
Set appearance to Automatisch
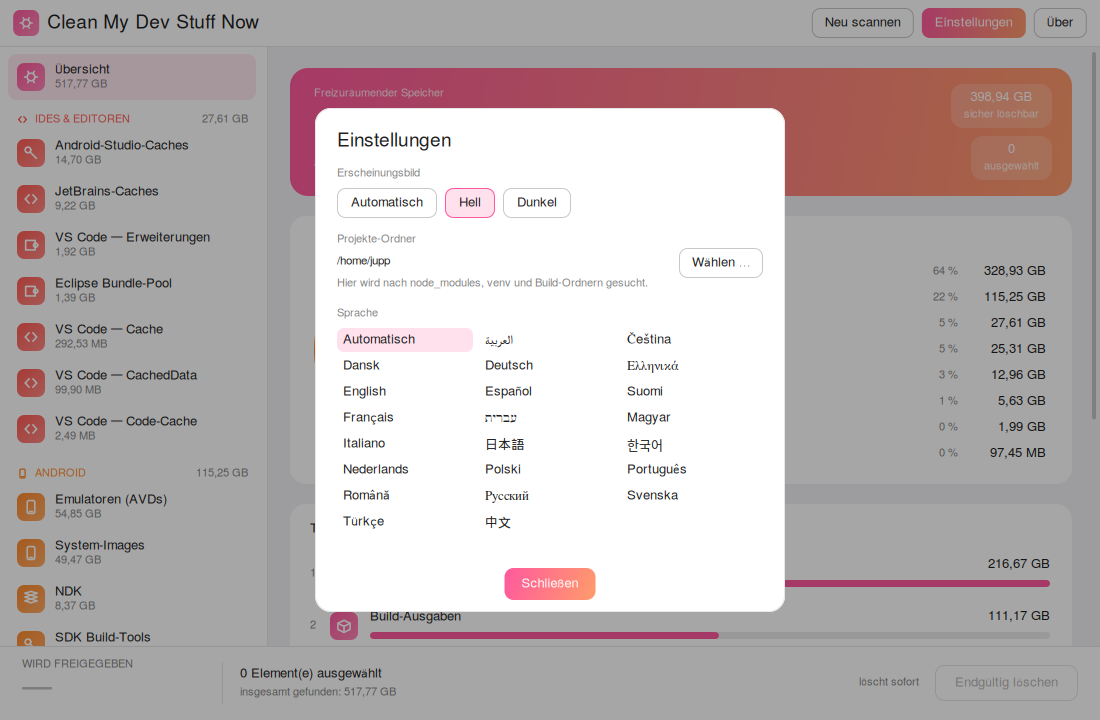(x=387, y=203)
